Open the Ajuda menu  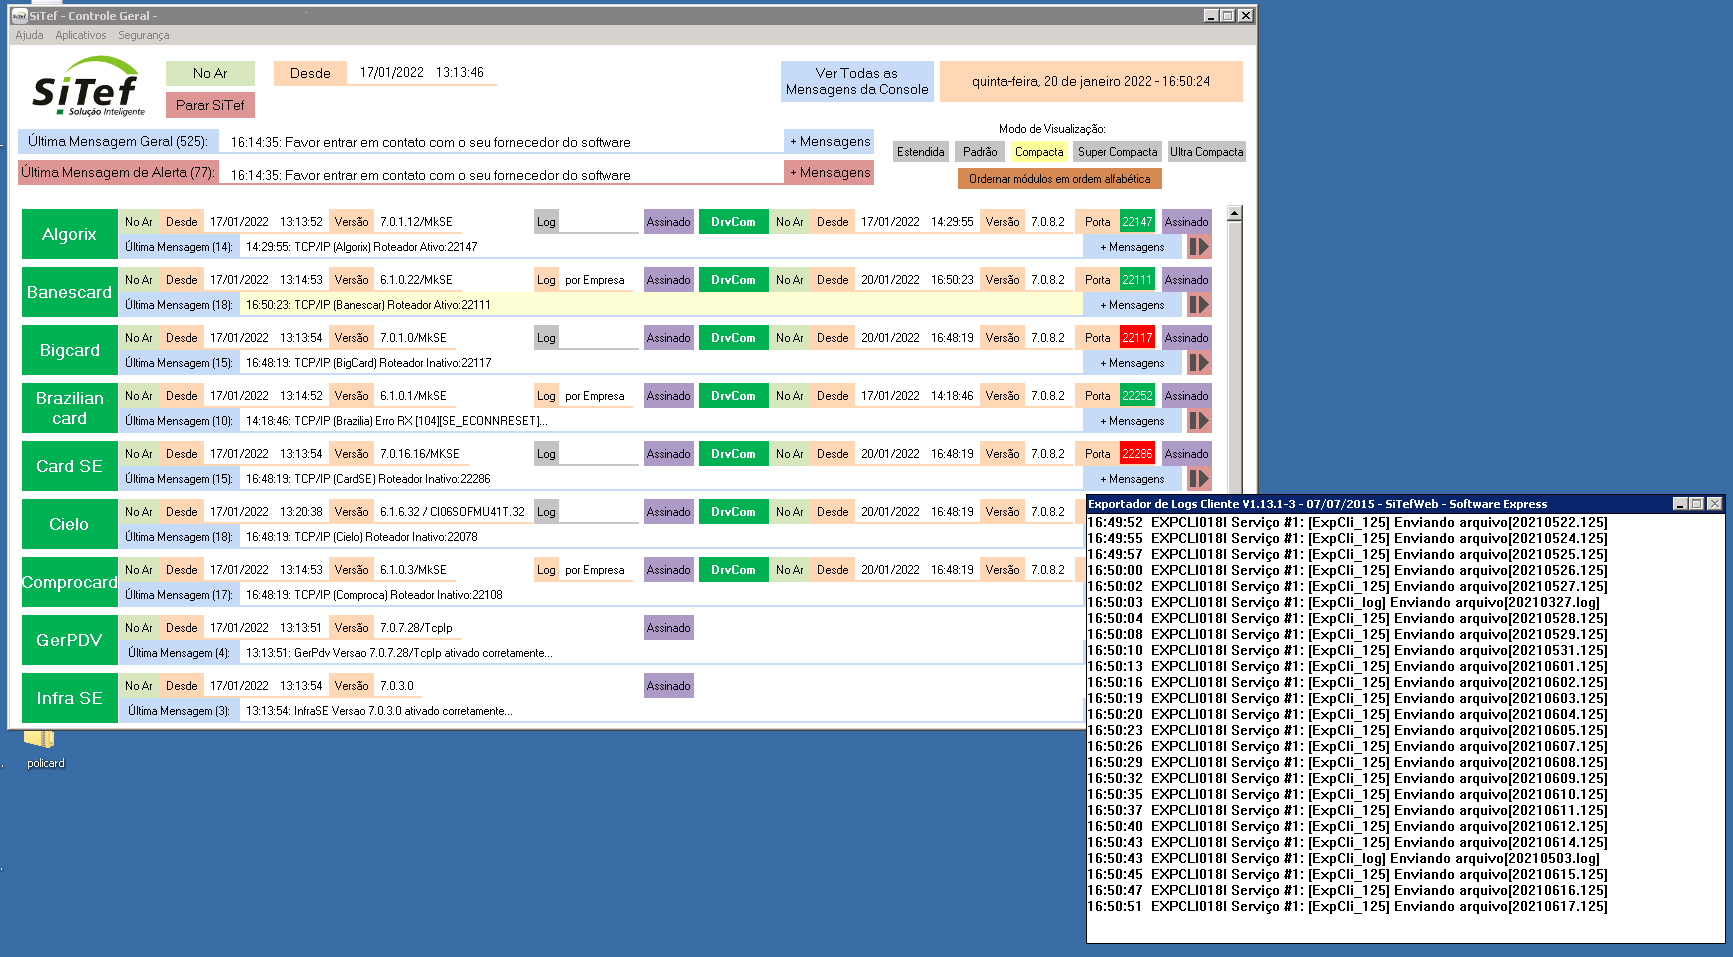coord(29,35)
